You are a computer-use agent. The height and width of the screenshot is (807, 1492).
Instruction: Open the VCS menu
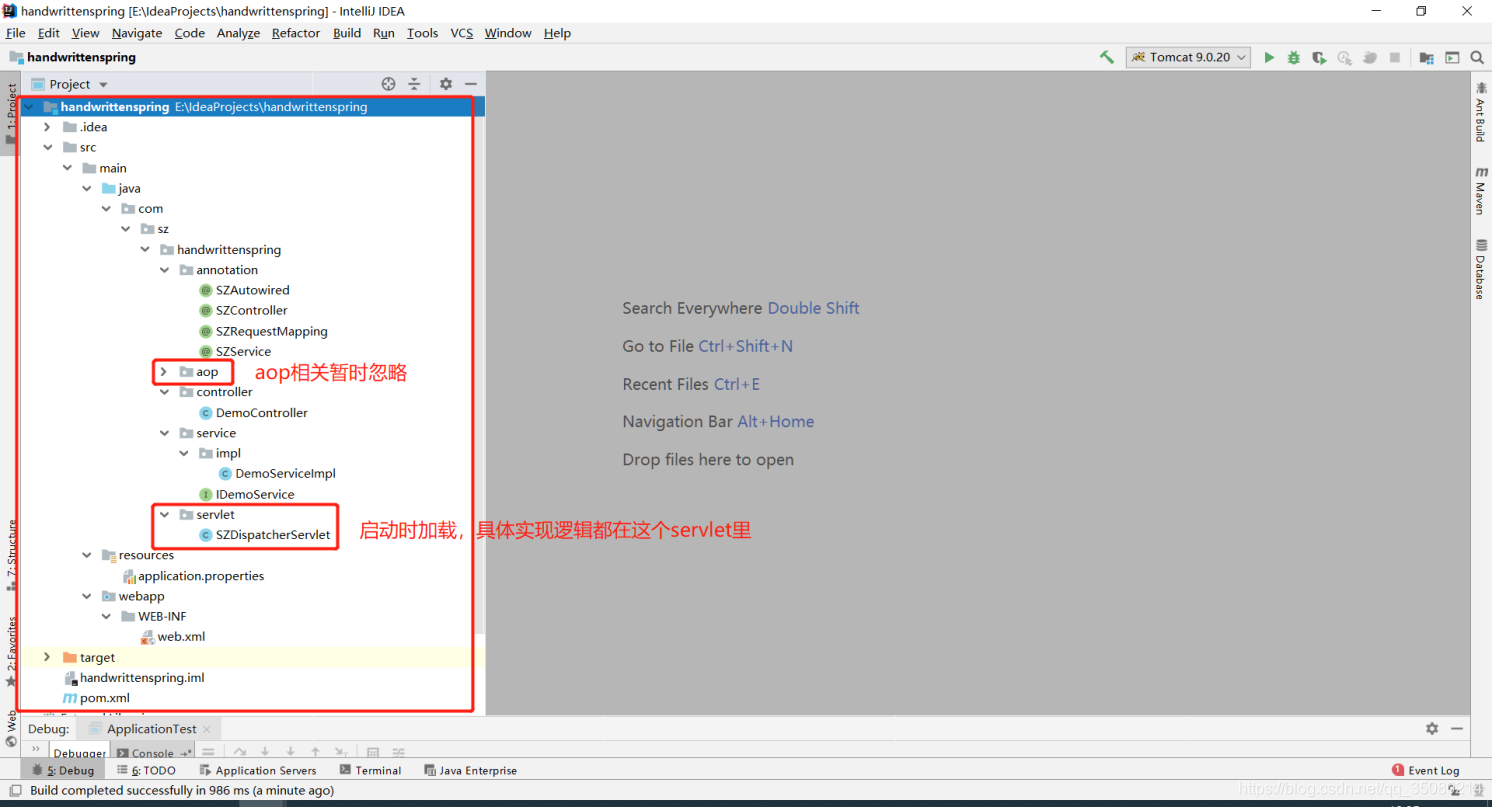click(461, 33)
